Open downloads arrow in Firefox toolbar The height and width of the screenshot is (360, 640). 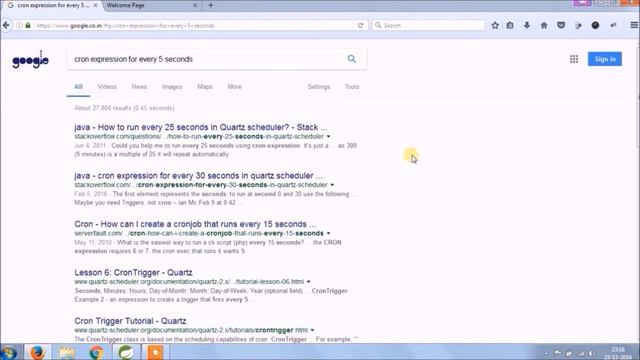click(527, 25)
